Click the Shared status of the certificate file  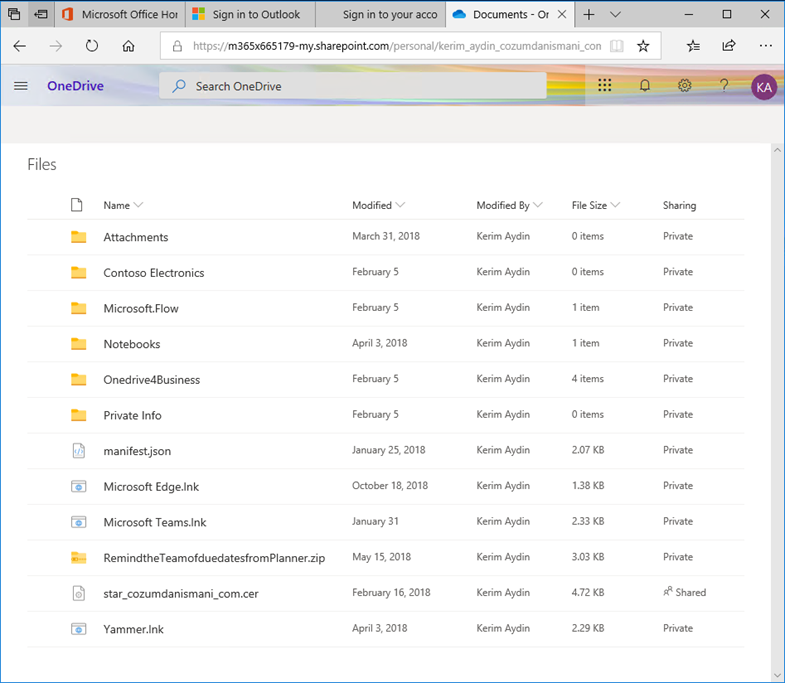pos(684,592)
